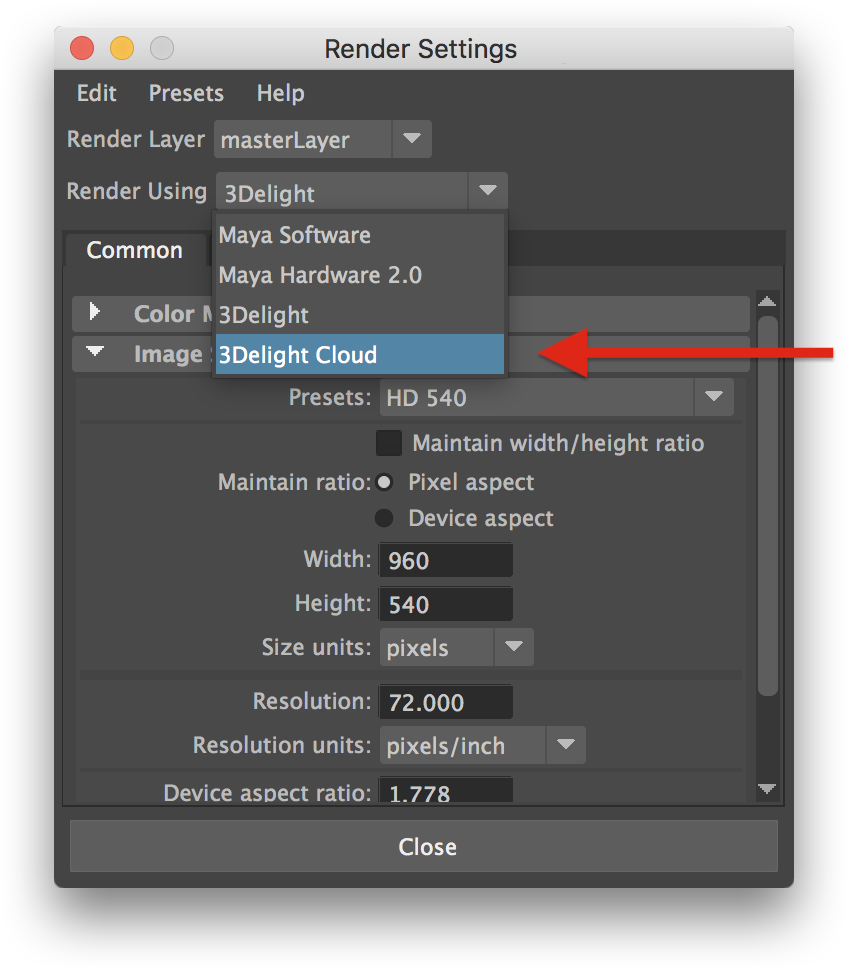Viewport: 847px width, 969px height.
Task: Open the Resolution units pixels/inch dropdown
Action: coord(565,745)
